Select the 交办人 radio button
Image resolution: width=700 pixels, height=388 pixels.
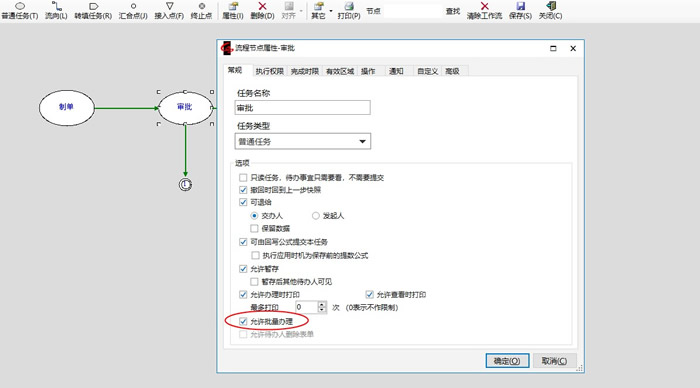[254, 216]
